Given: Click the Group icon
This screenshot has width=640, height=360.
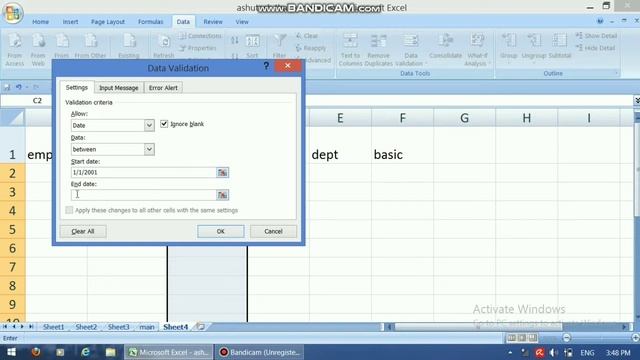Looking at the screenshot, I should pos(509,41).
